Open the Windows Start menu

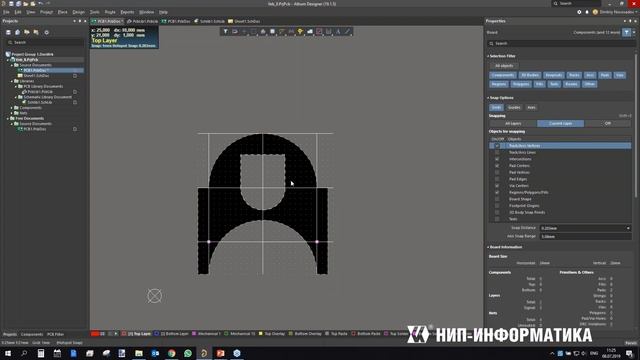(x=8, y=353)
